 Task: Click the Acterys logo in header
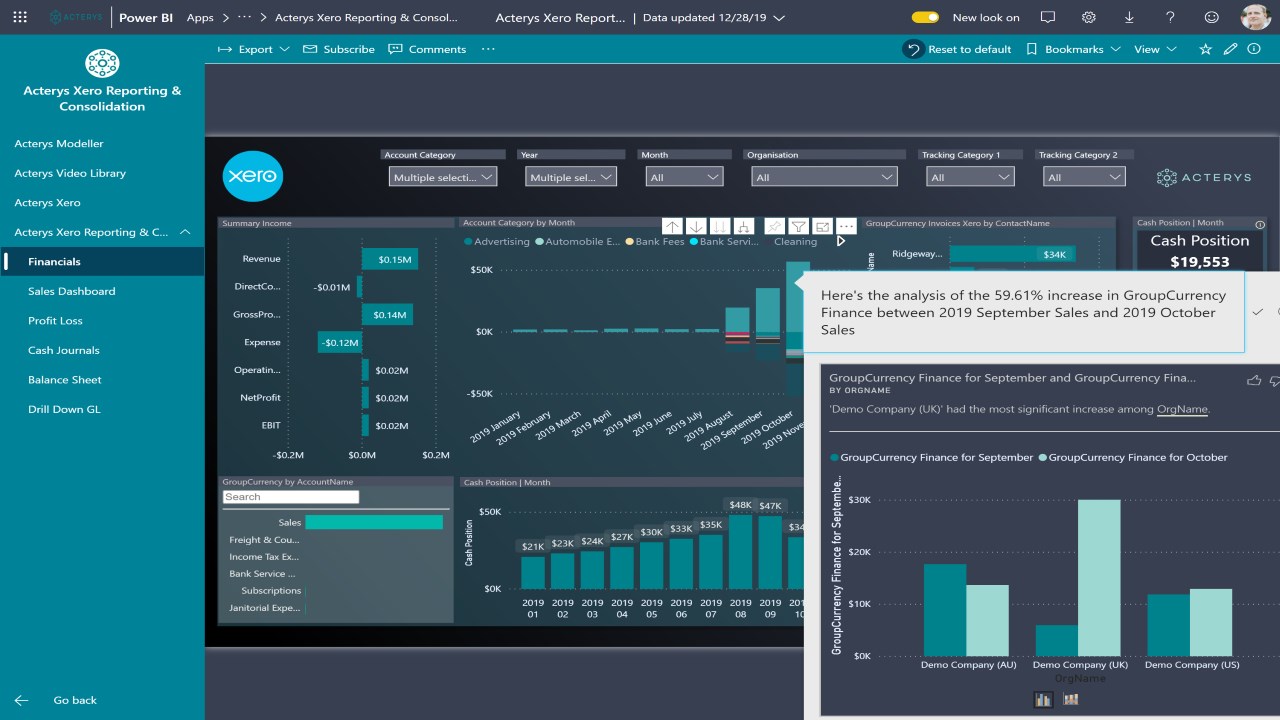click(x=75, y=17)
